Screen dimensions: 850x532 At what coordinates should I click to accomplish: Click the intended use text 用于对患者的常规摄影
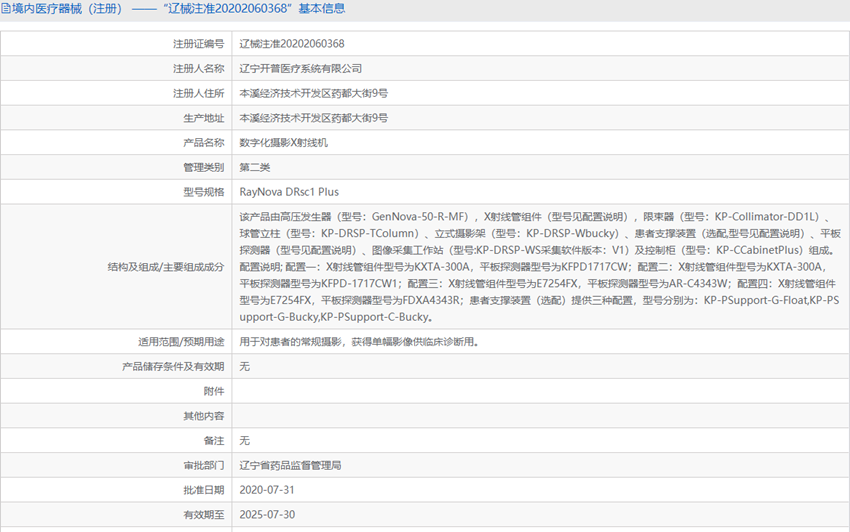tap(359, 342)
